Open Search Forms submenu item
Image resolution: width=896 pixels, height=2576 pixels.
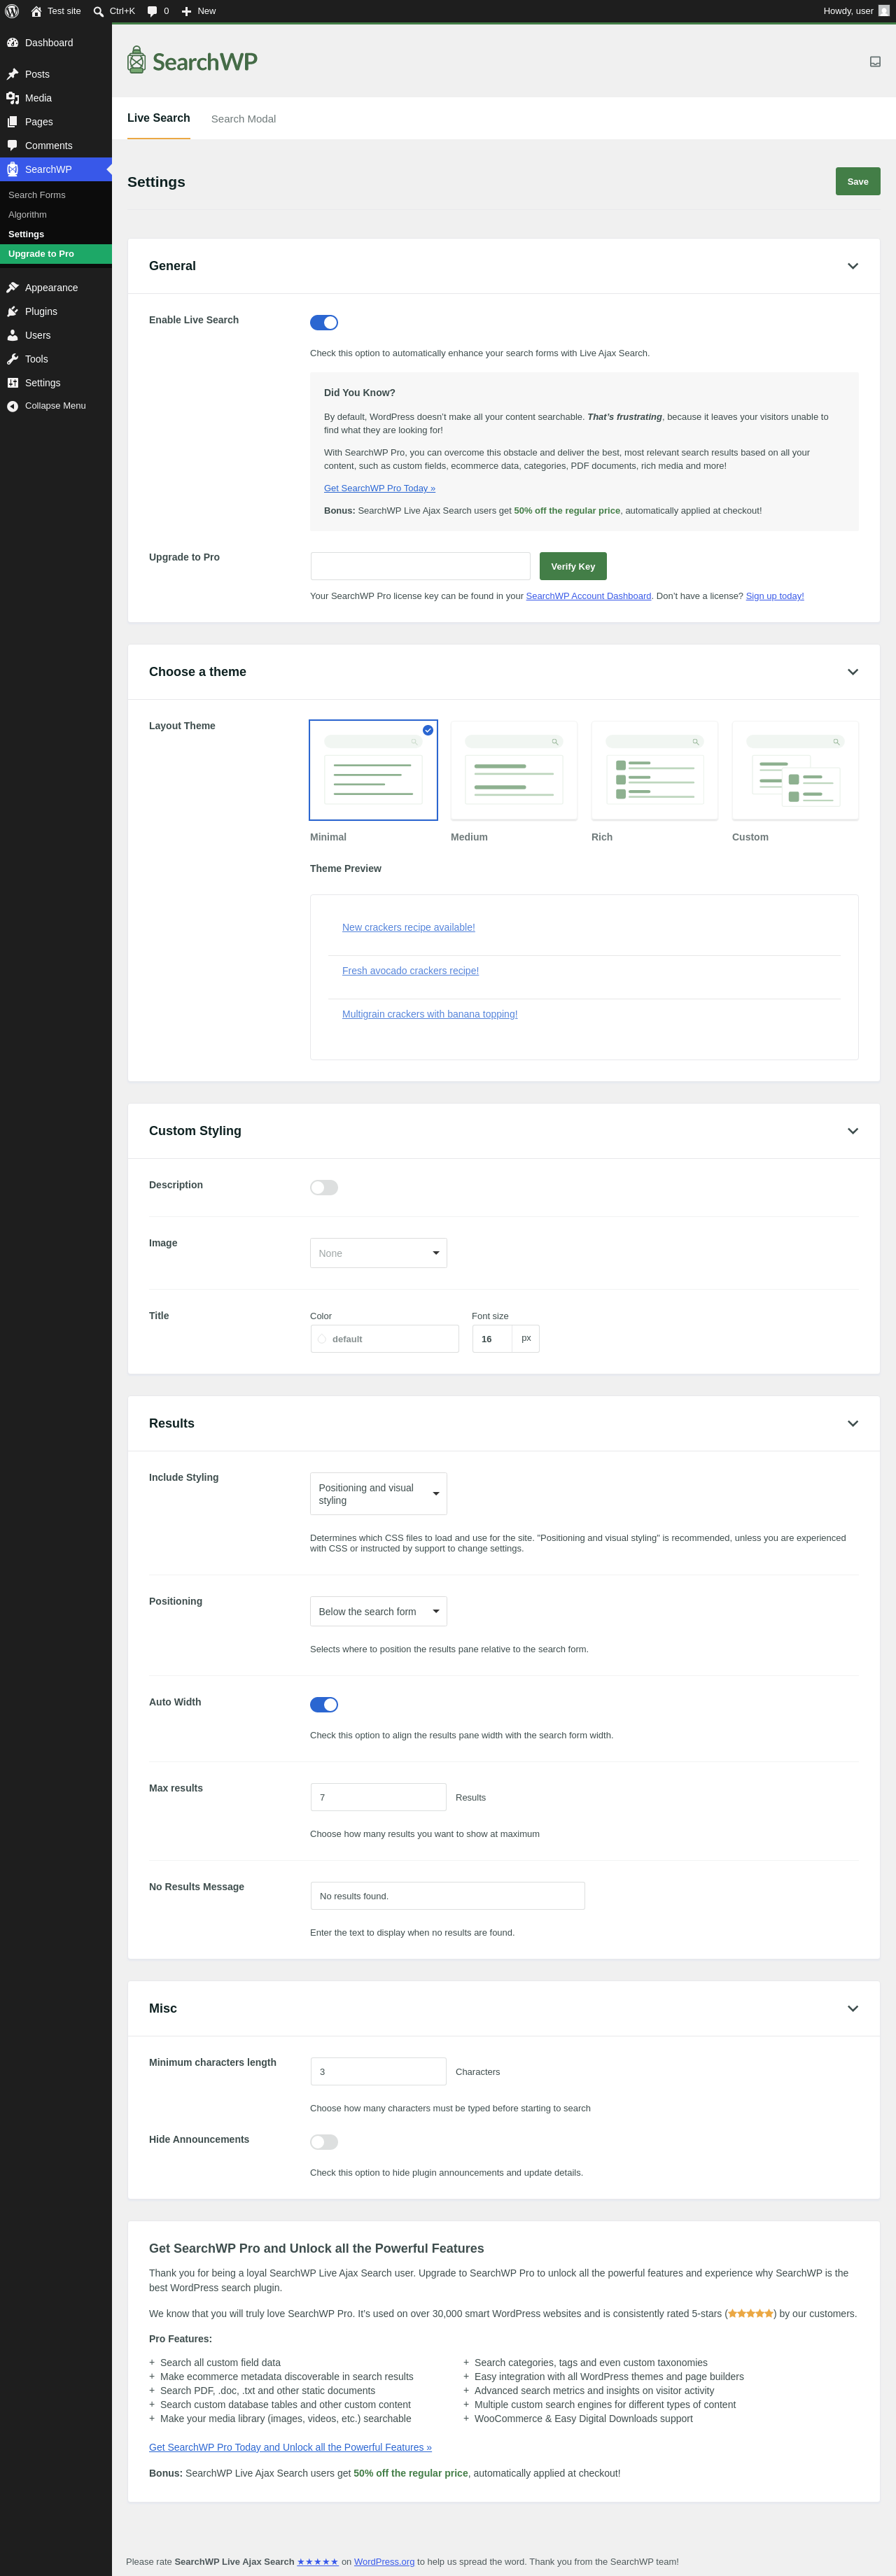coord(37,195)
